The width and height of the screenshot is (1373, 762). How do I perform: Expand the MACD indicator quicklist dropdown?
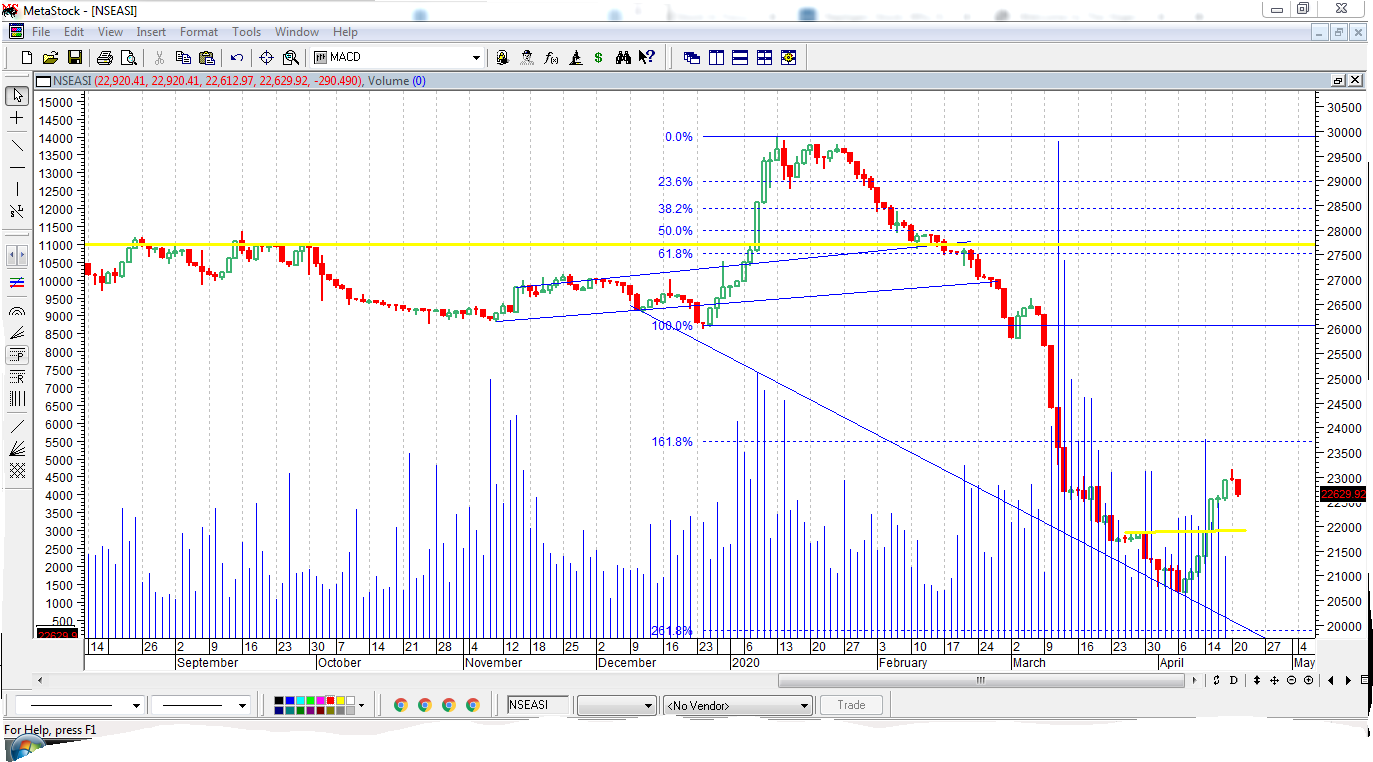click(x=476, y=58)
